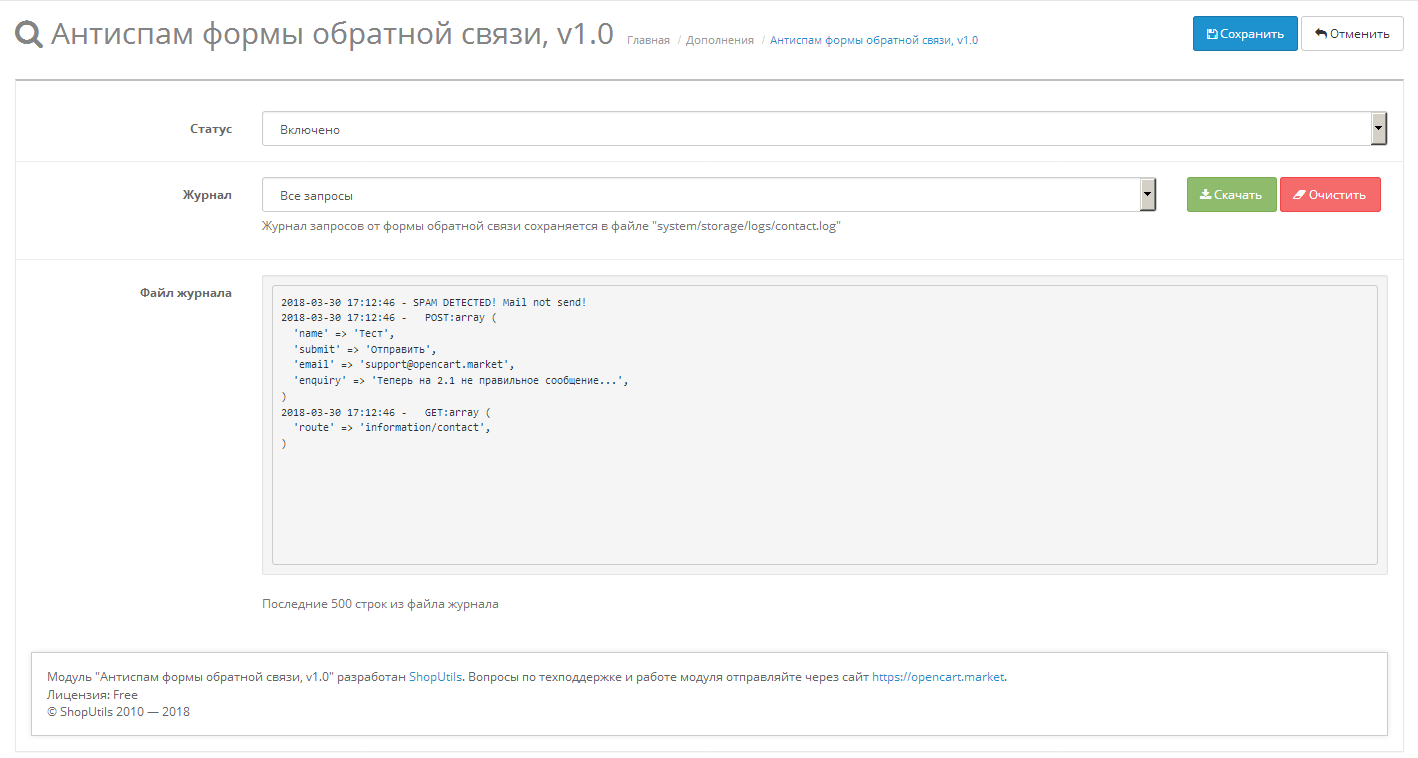Go to Главная in the breadcrumb
Viewport: 1418px width, 758px height.
(648, 40)
